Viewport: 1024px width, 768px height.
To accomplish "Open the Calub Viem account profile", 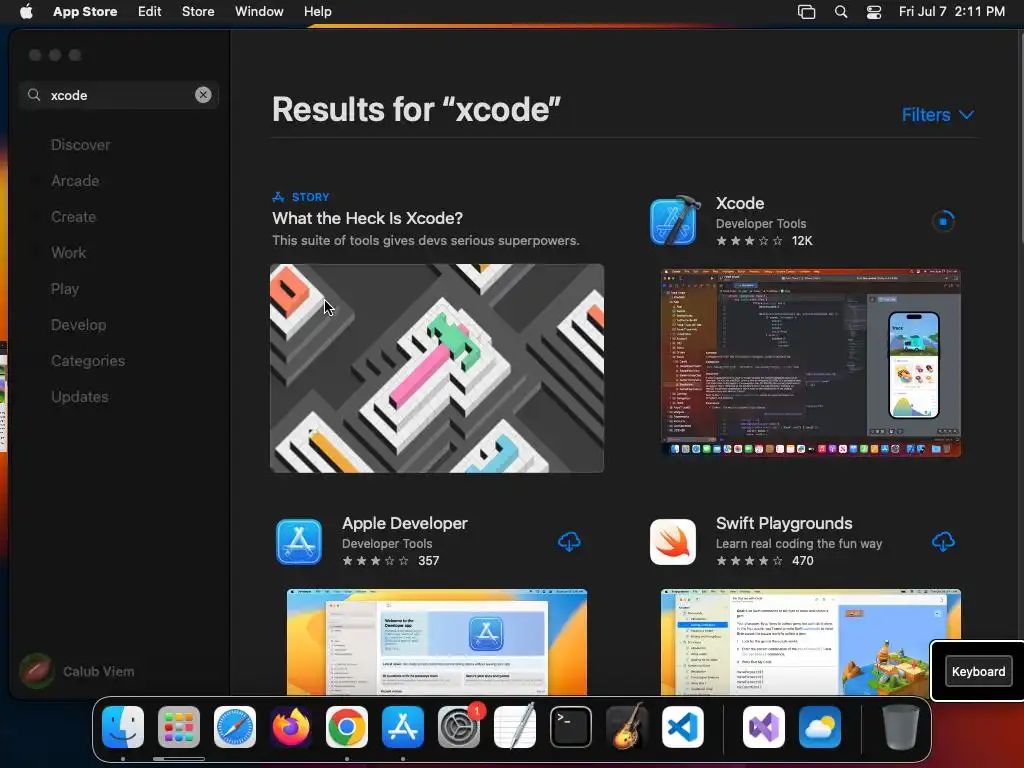I will [77, 671].
